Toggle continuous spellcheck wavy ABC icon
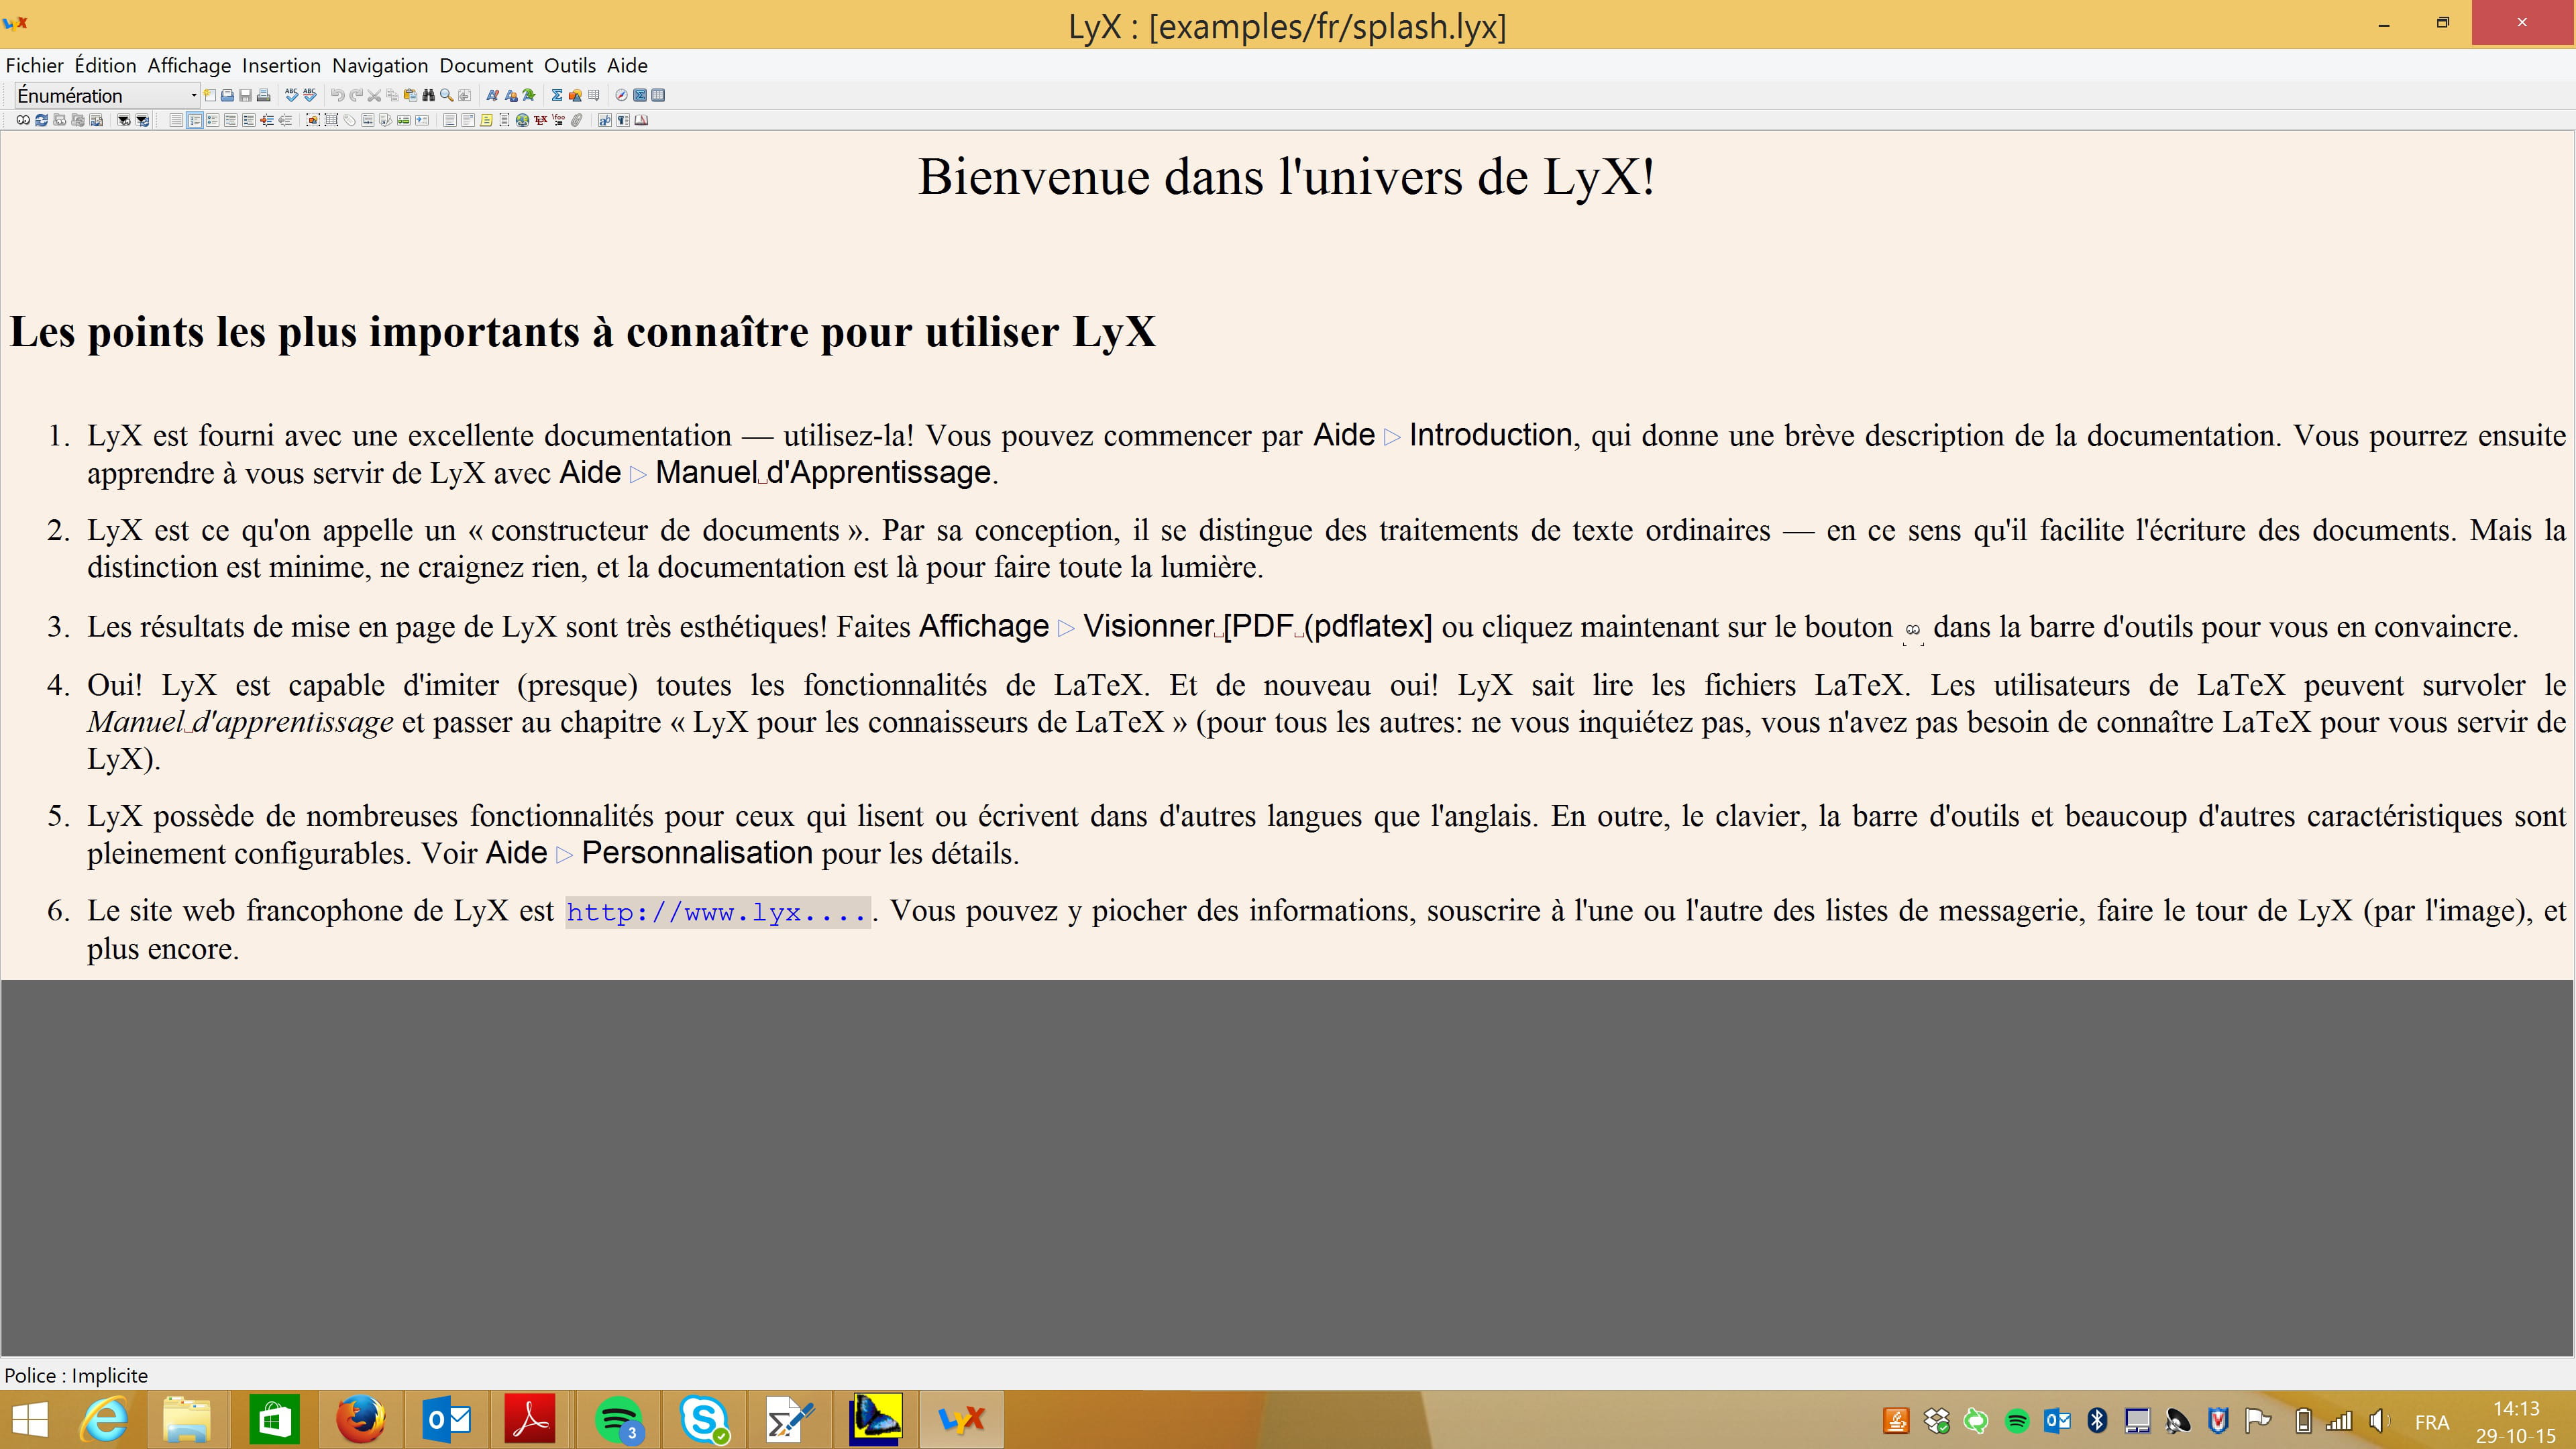Viewport: 2576px width, 1449px height. click(x=309, y=96)
